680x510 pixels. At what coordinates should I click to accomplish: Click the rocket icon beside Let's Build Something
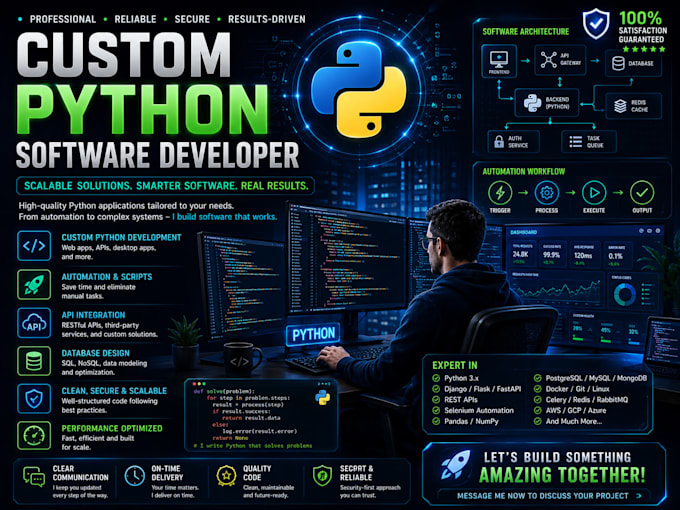[x=455, y=464]
